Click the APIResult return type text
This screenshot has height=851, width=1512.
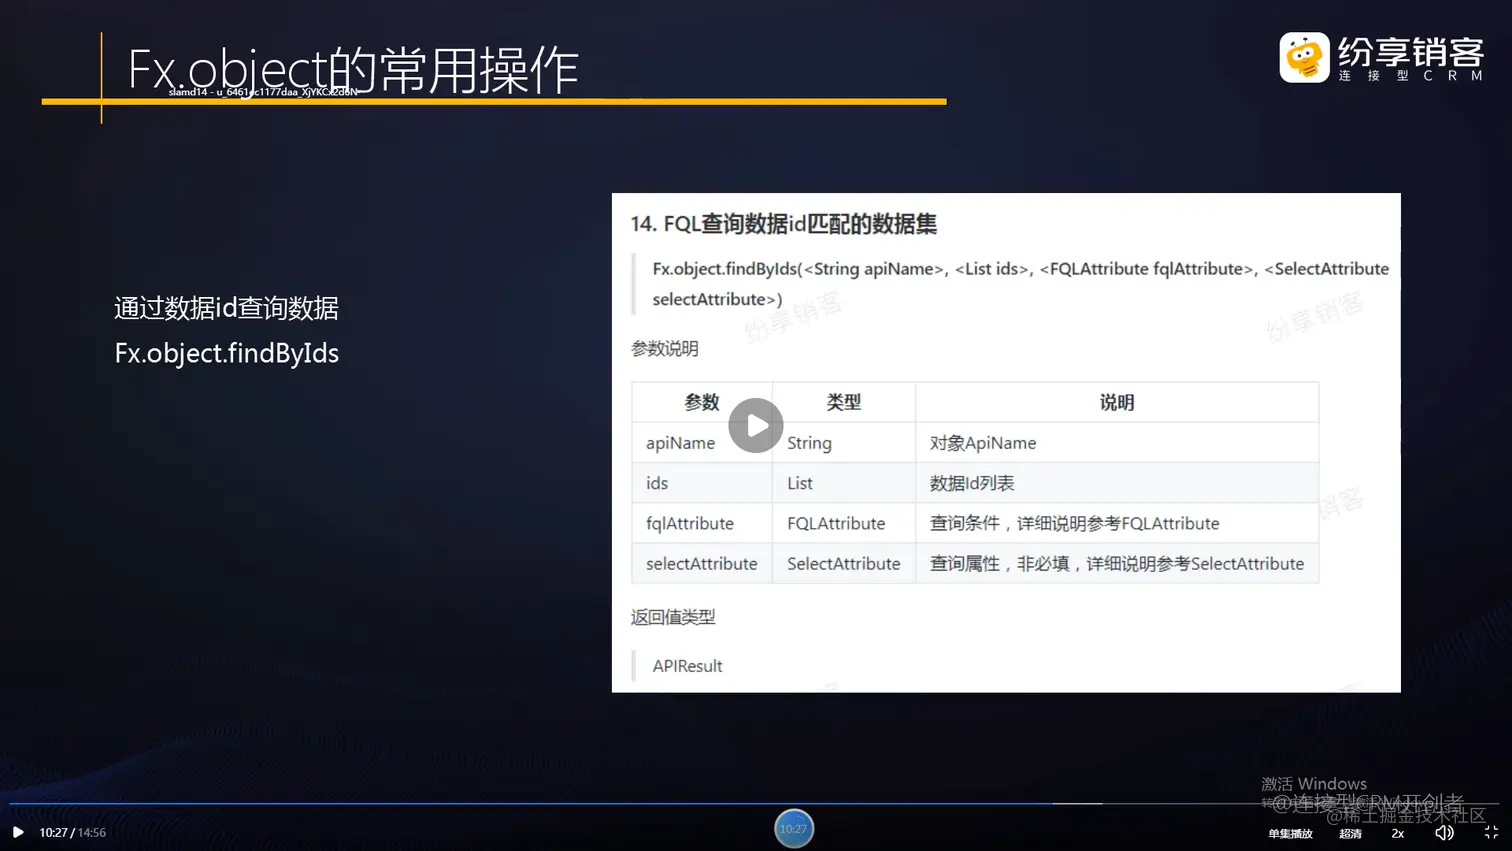tap(688, 666)
